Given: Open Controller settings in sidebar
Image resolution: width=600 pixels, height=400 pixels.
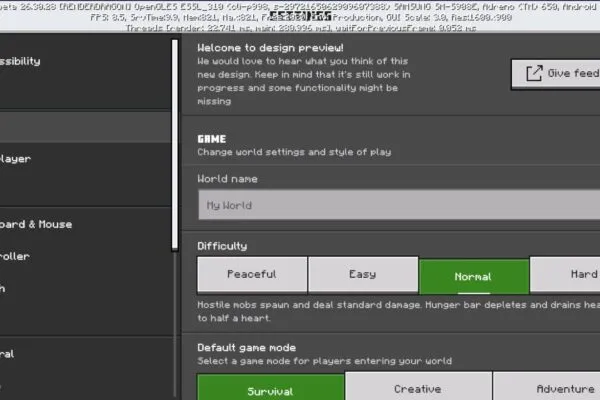Looking at the screenshot, I should pos(85,256).
